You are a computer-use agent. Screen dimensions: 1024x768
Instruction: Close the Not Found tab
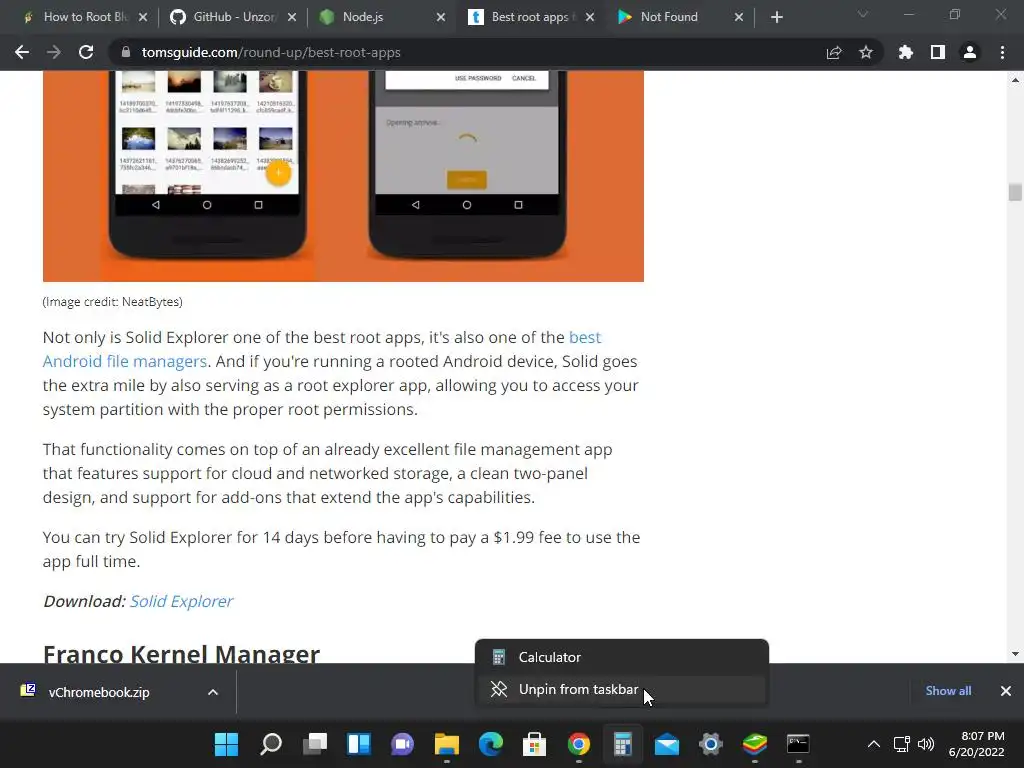tap(739, 17)
